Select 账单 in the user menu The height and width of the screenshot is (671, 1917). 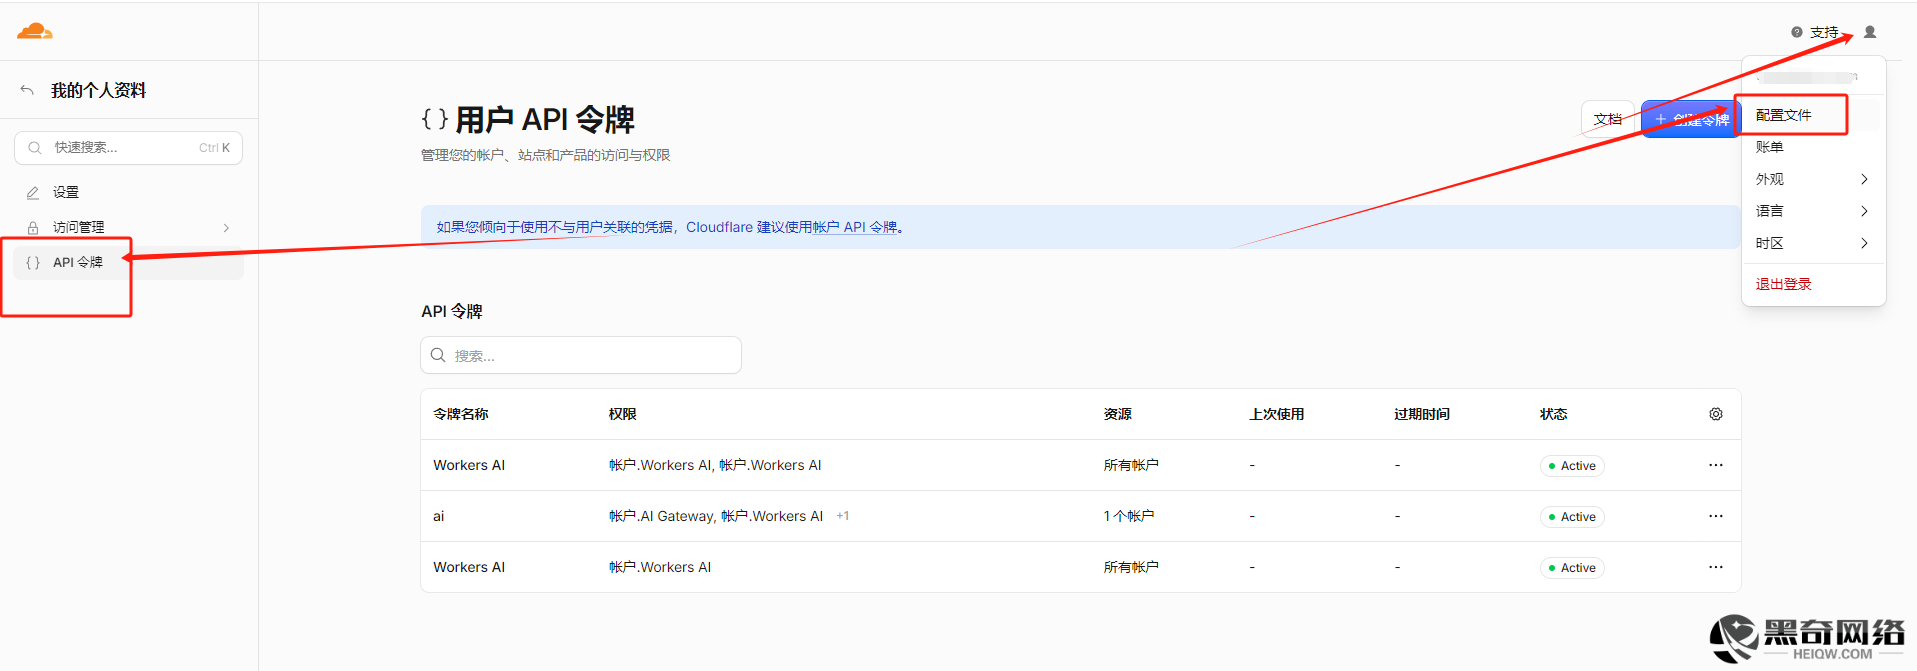pyautogui.click(x=1769, y=147)
